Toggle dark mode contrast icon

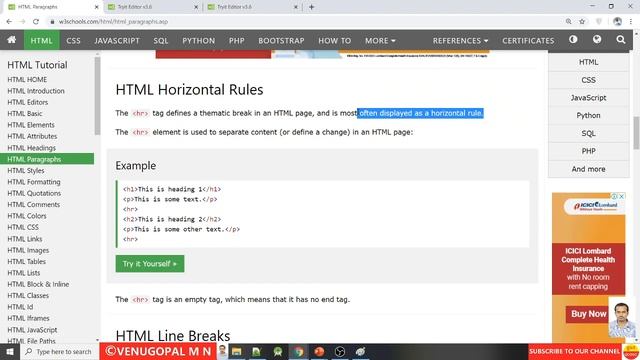[573, 40]
